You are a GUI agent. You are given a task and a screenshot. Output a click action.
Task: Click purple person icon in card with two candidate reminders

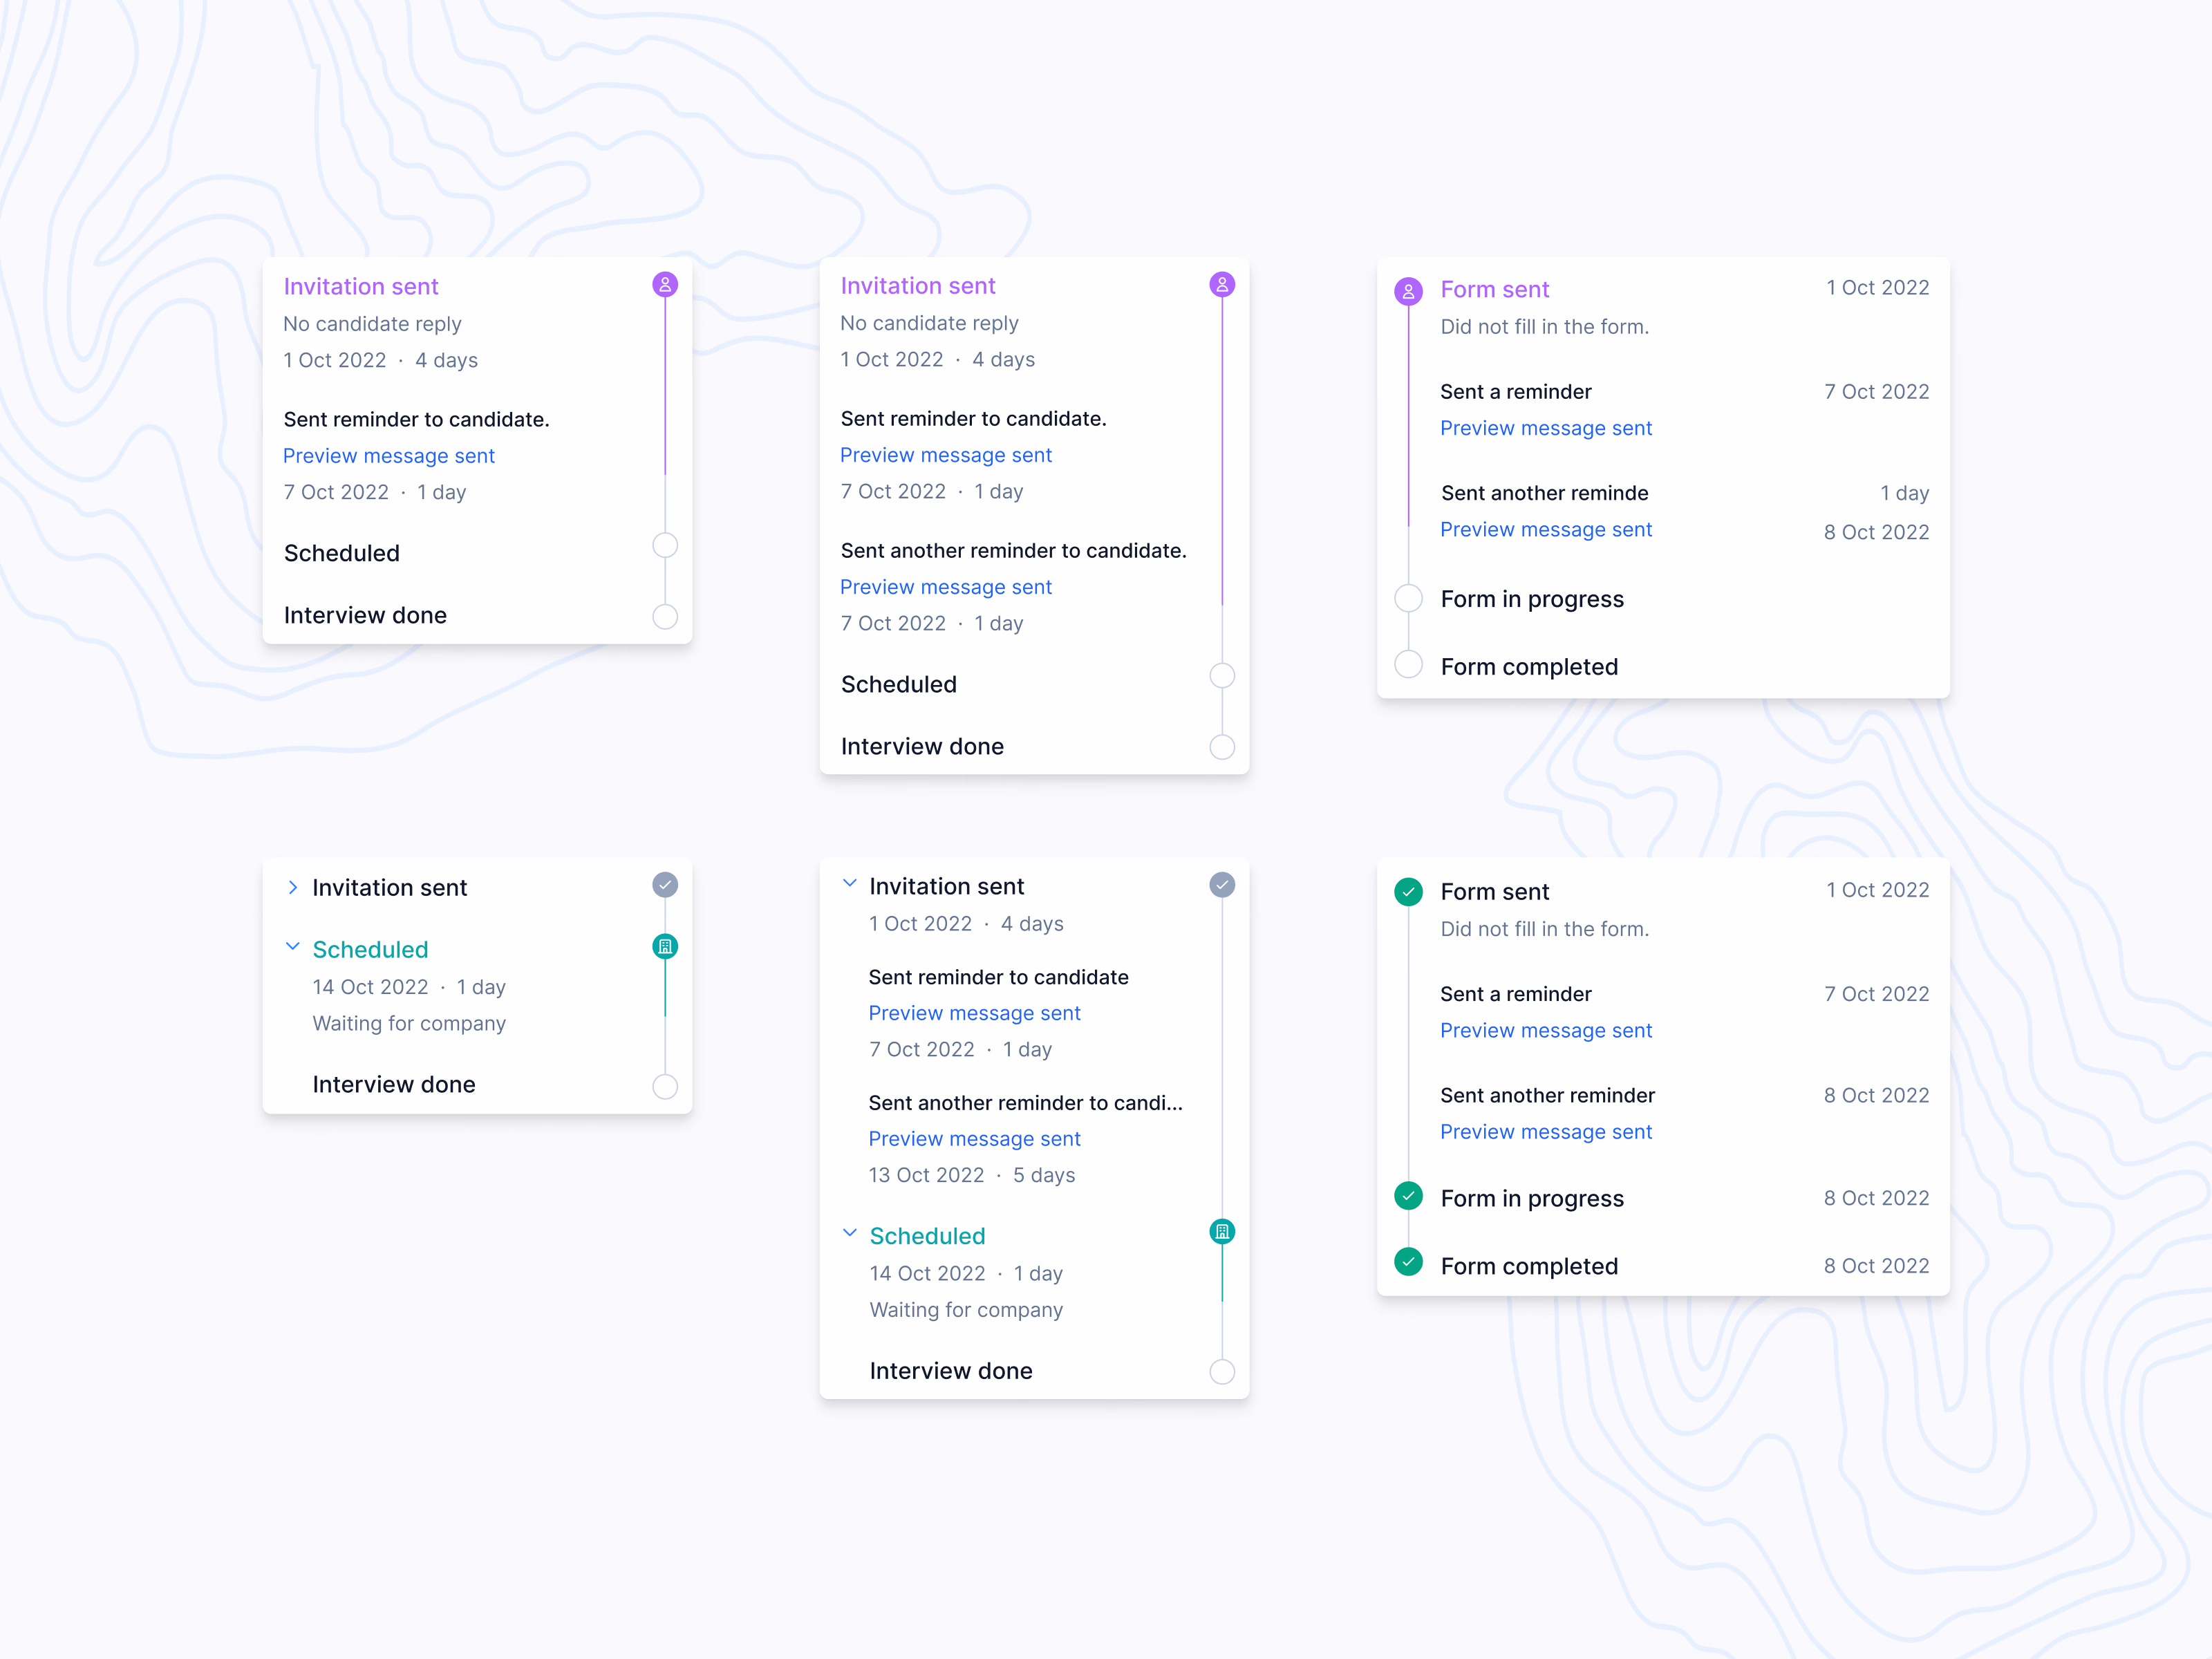click(1222, 285)
